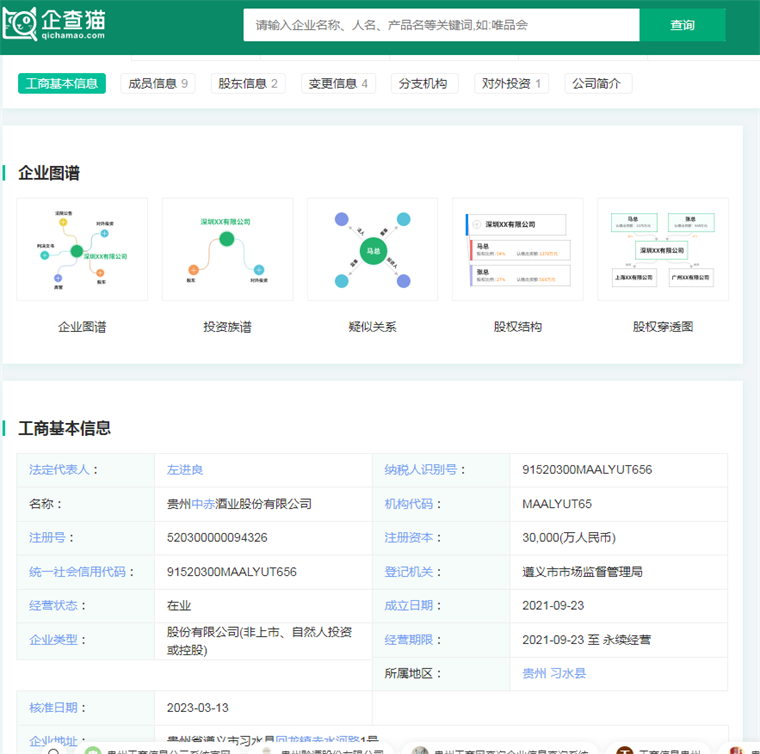Viewport: 760px width, 754px height.
Task: Click the 中赤 link in company name
Action: click(x=204, y=503)
